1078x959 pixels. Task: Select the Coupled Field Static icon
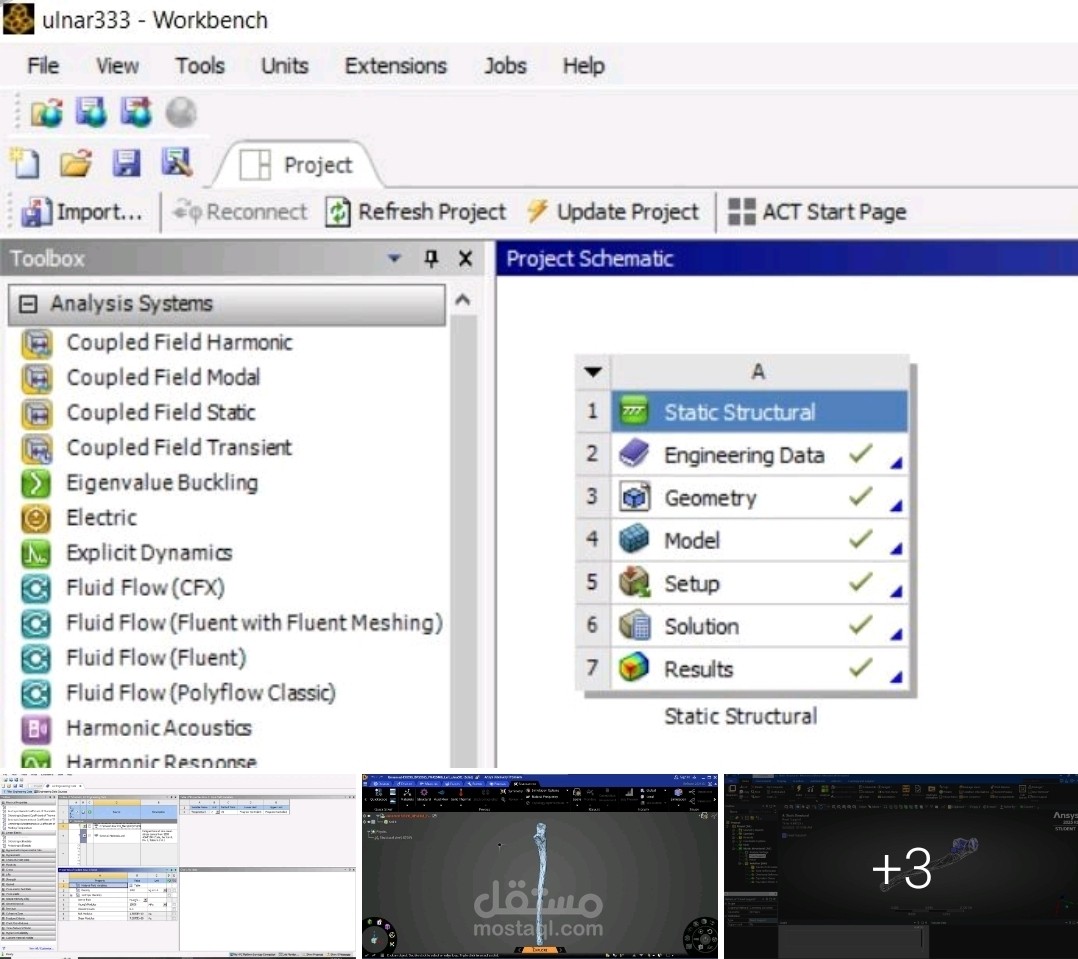point(36,413)
